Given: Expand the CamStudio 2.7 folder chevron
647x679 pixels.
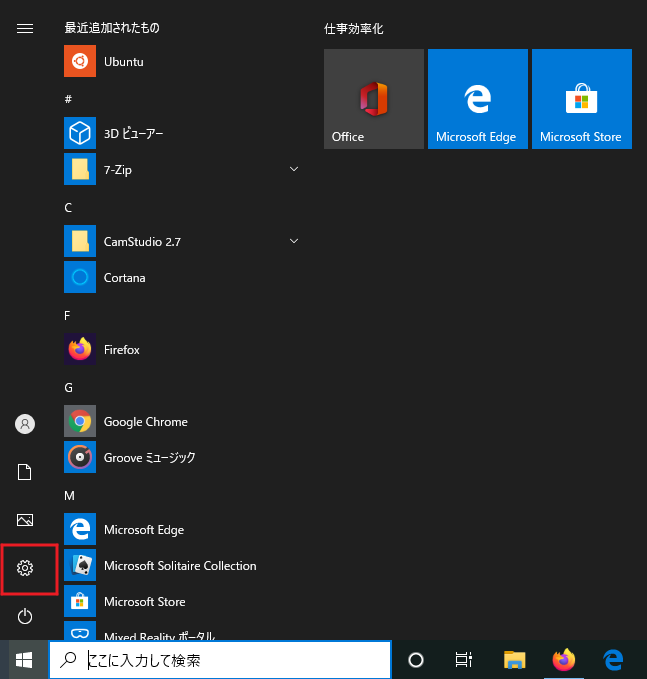Looking at the screenshot, I should point(294,242).
